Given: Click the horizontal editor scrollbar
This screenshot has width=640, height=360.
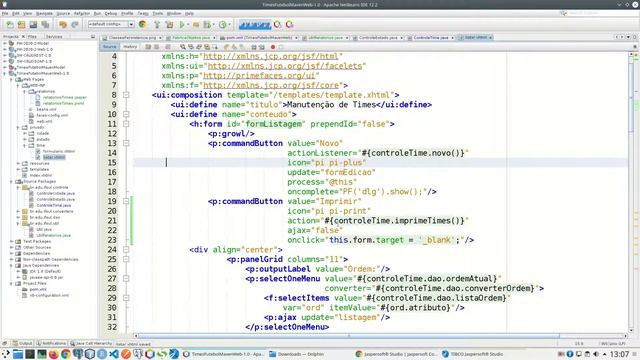Looking at the screenshot, I should click(349, 336).
